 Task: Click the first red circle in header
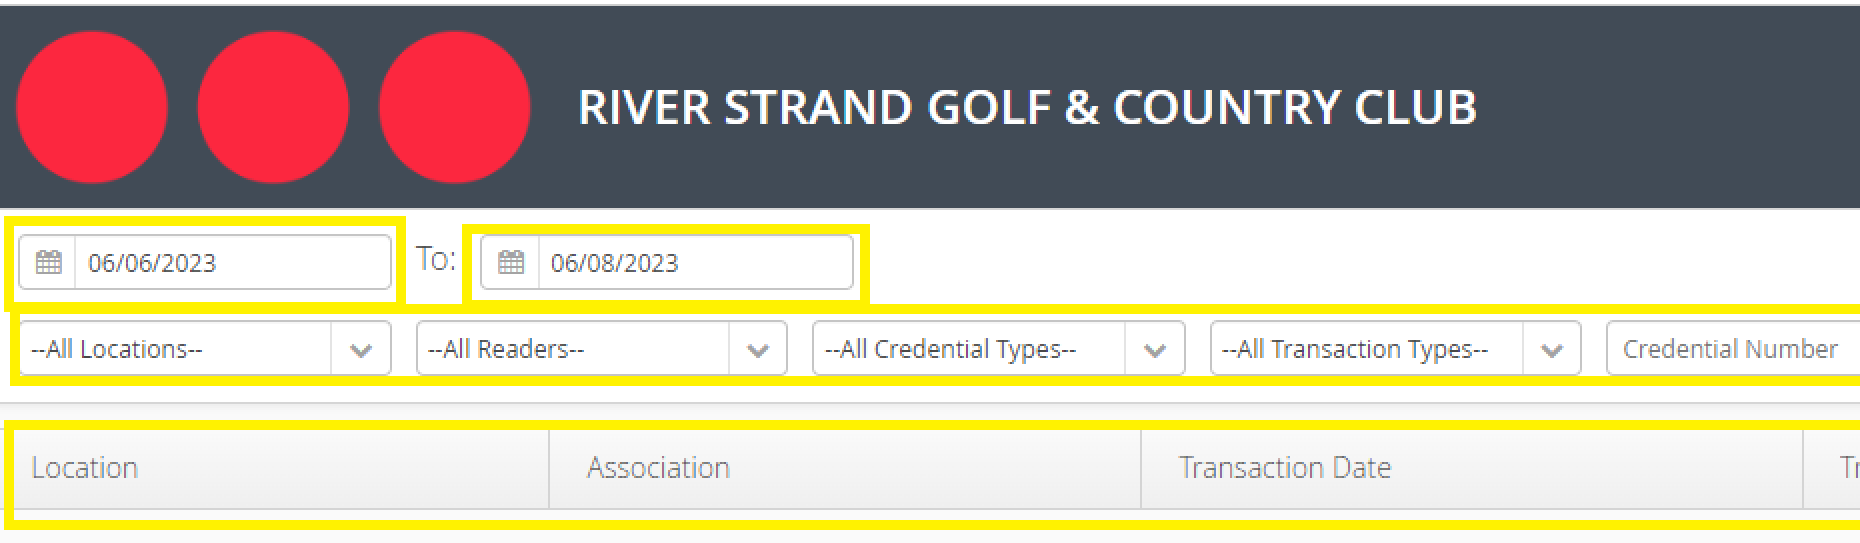pyautogui.click(x=92, y=107)
